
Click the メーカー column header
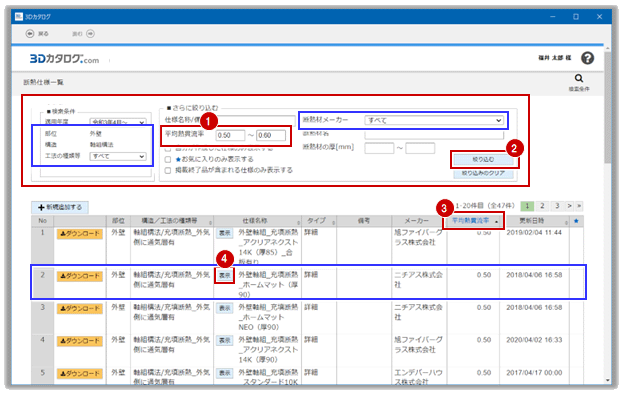pos(419,221)
